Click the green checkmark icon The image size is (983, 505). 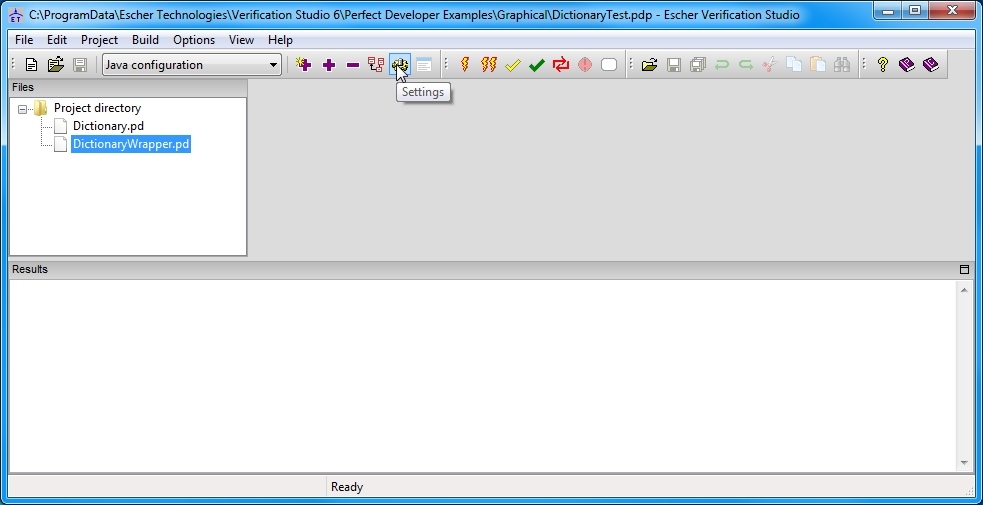(537, 65)
